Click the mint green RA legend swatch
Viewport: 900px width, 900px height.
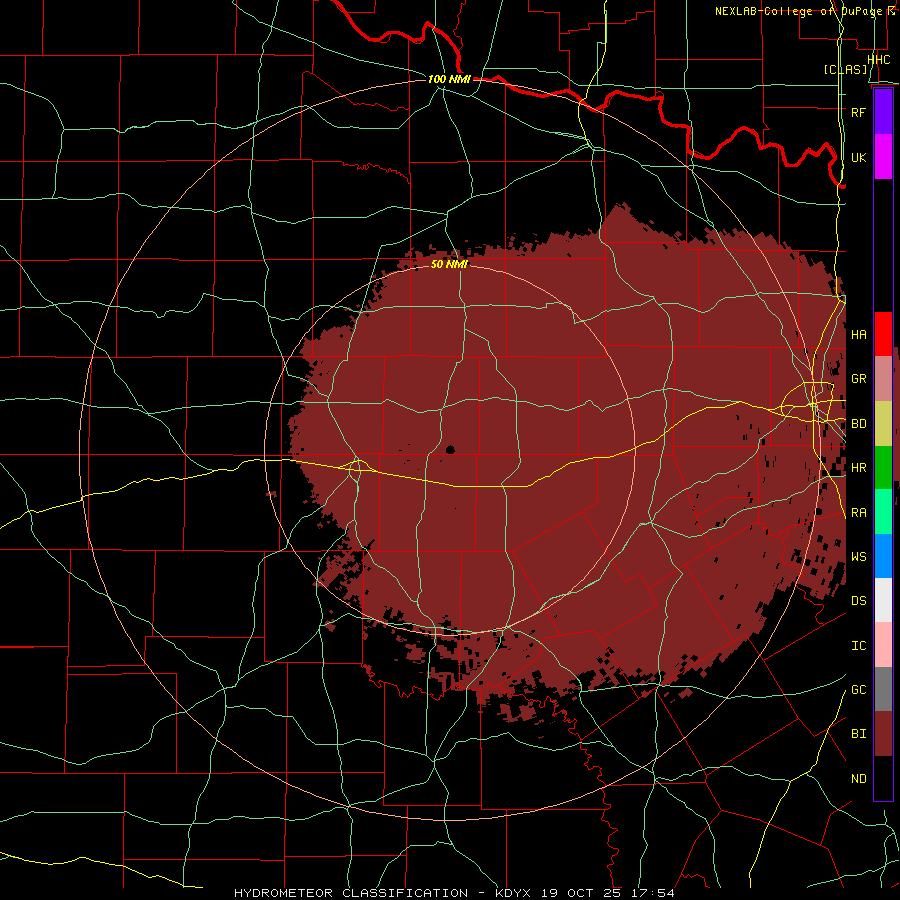click(883, 512)
